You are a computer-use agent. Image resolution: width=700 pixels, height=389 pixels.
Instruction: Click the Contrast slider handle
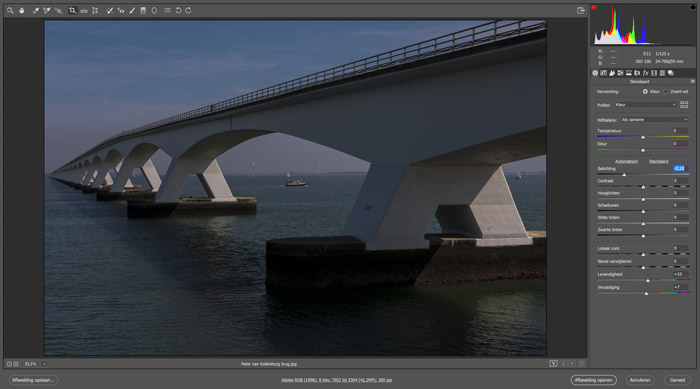pyautogui.click(x=643, y=187)
